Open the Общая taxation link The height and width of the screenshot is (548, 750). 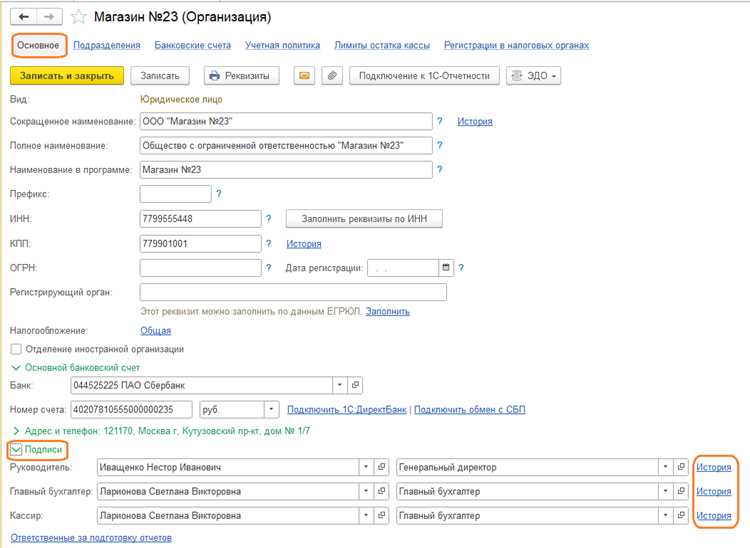[155, 330]
